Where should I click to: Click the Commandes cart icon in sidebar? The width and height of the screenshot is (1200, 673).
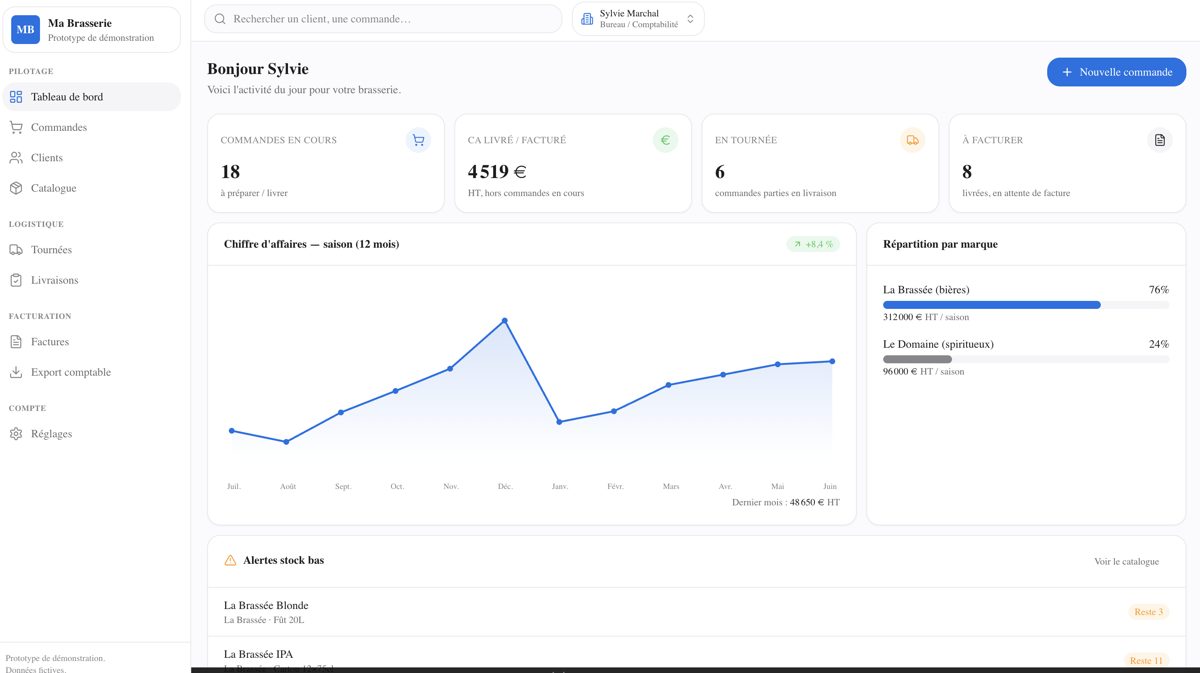(x=16, y=127)
